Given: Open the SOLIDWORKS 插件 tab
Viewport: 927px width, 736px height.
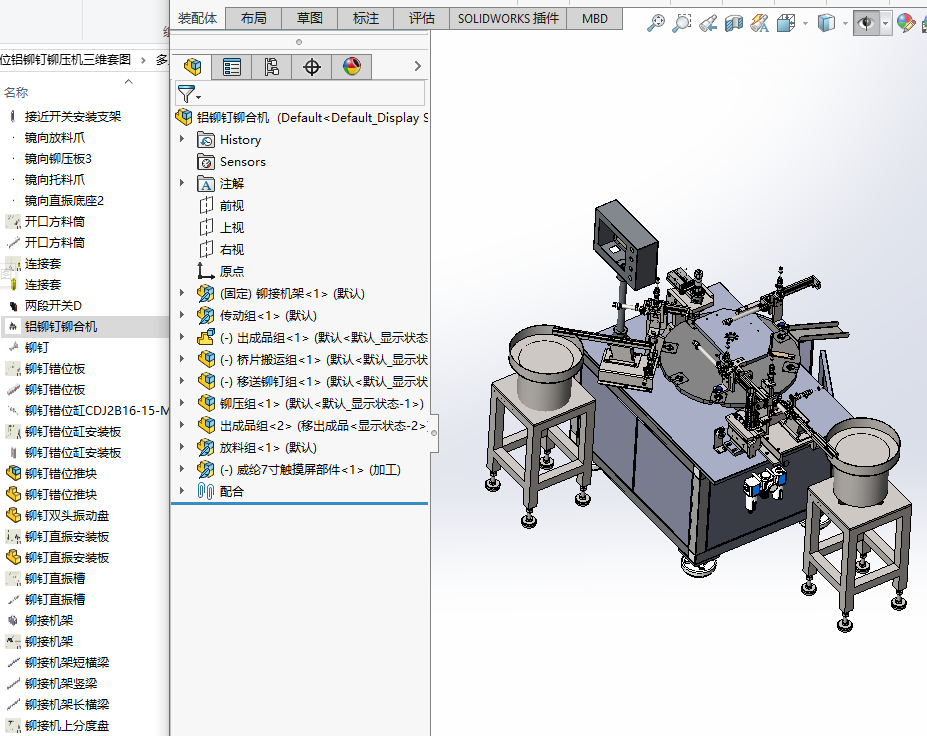Looking at the screenshot, I should coord(508,18).
